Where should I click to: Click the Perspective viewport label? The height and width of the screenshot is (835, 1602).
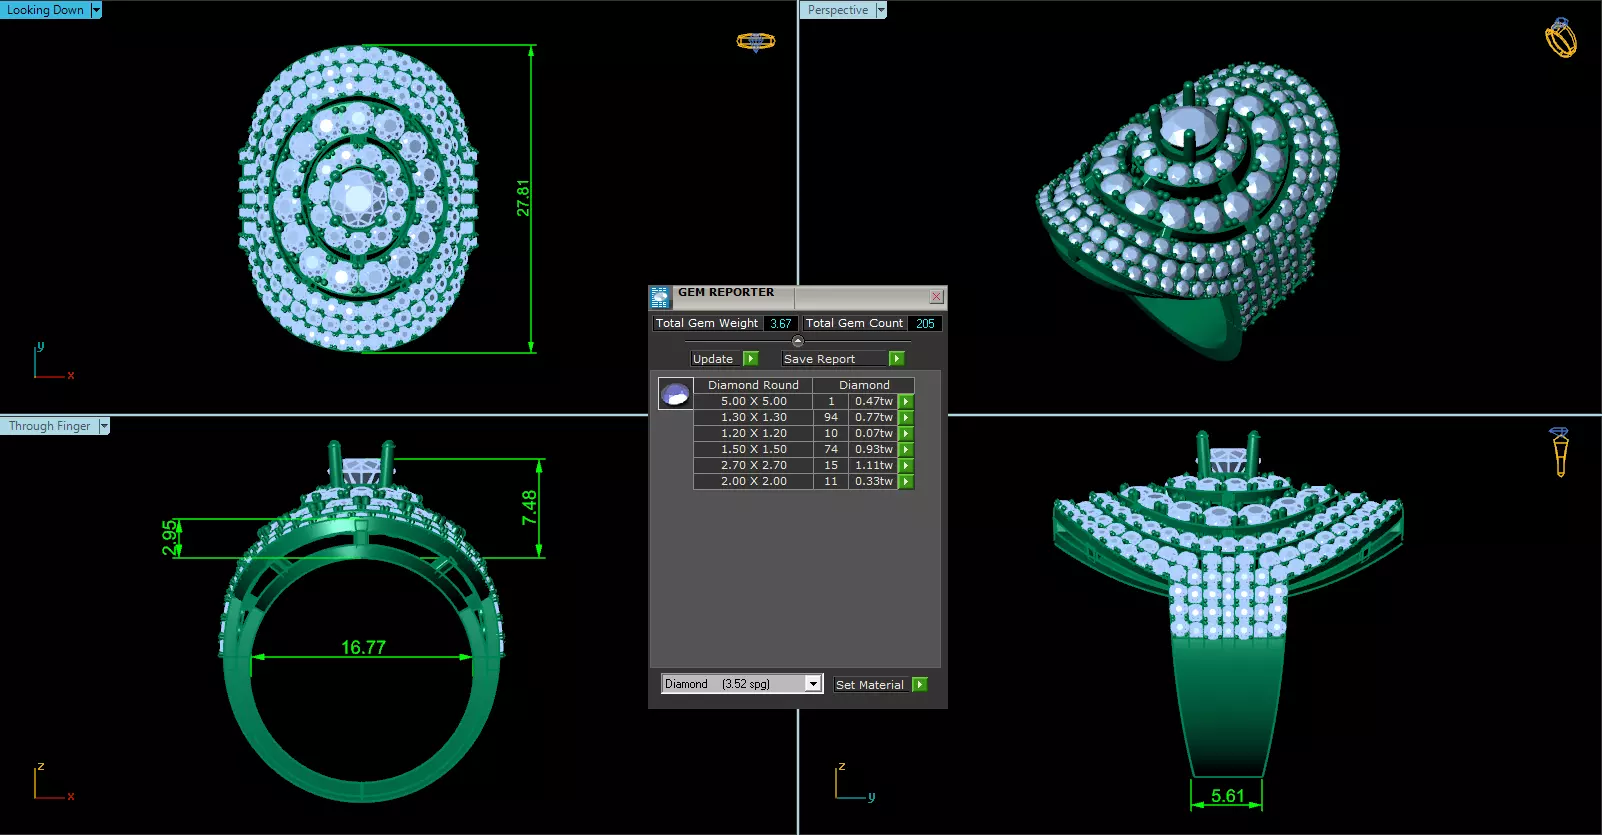(838, 10)
